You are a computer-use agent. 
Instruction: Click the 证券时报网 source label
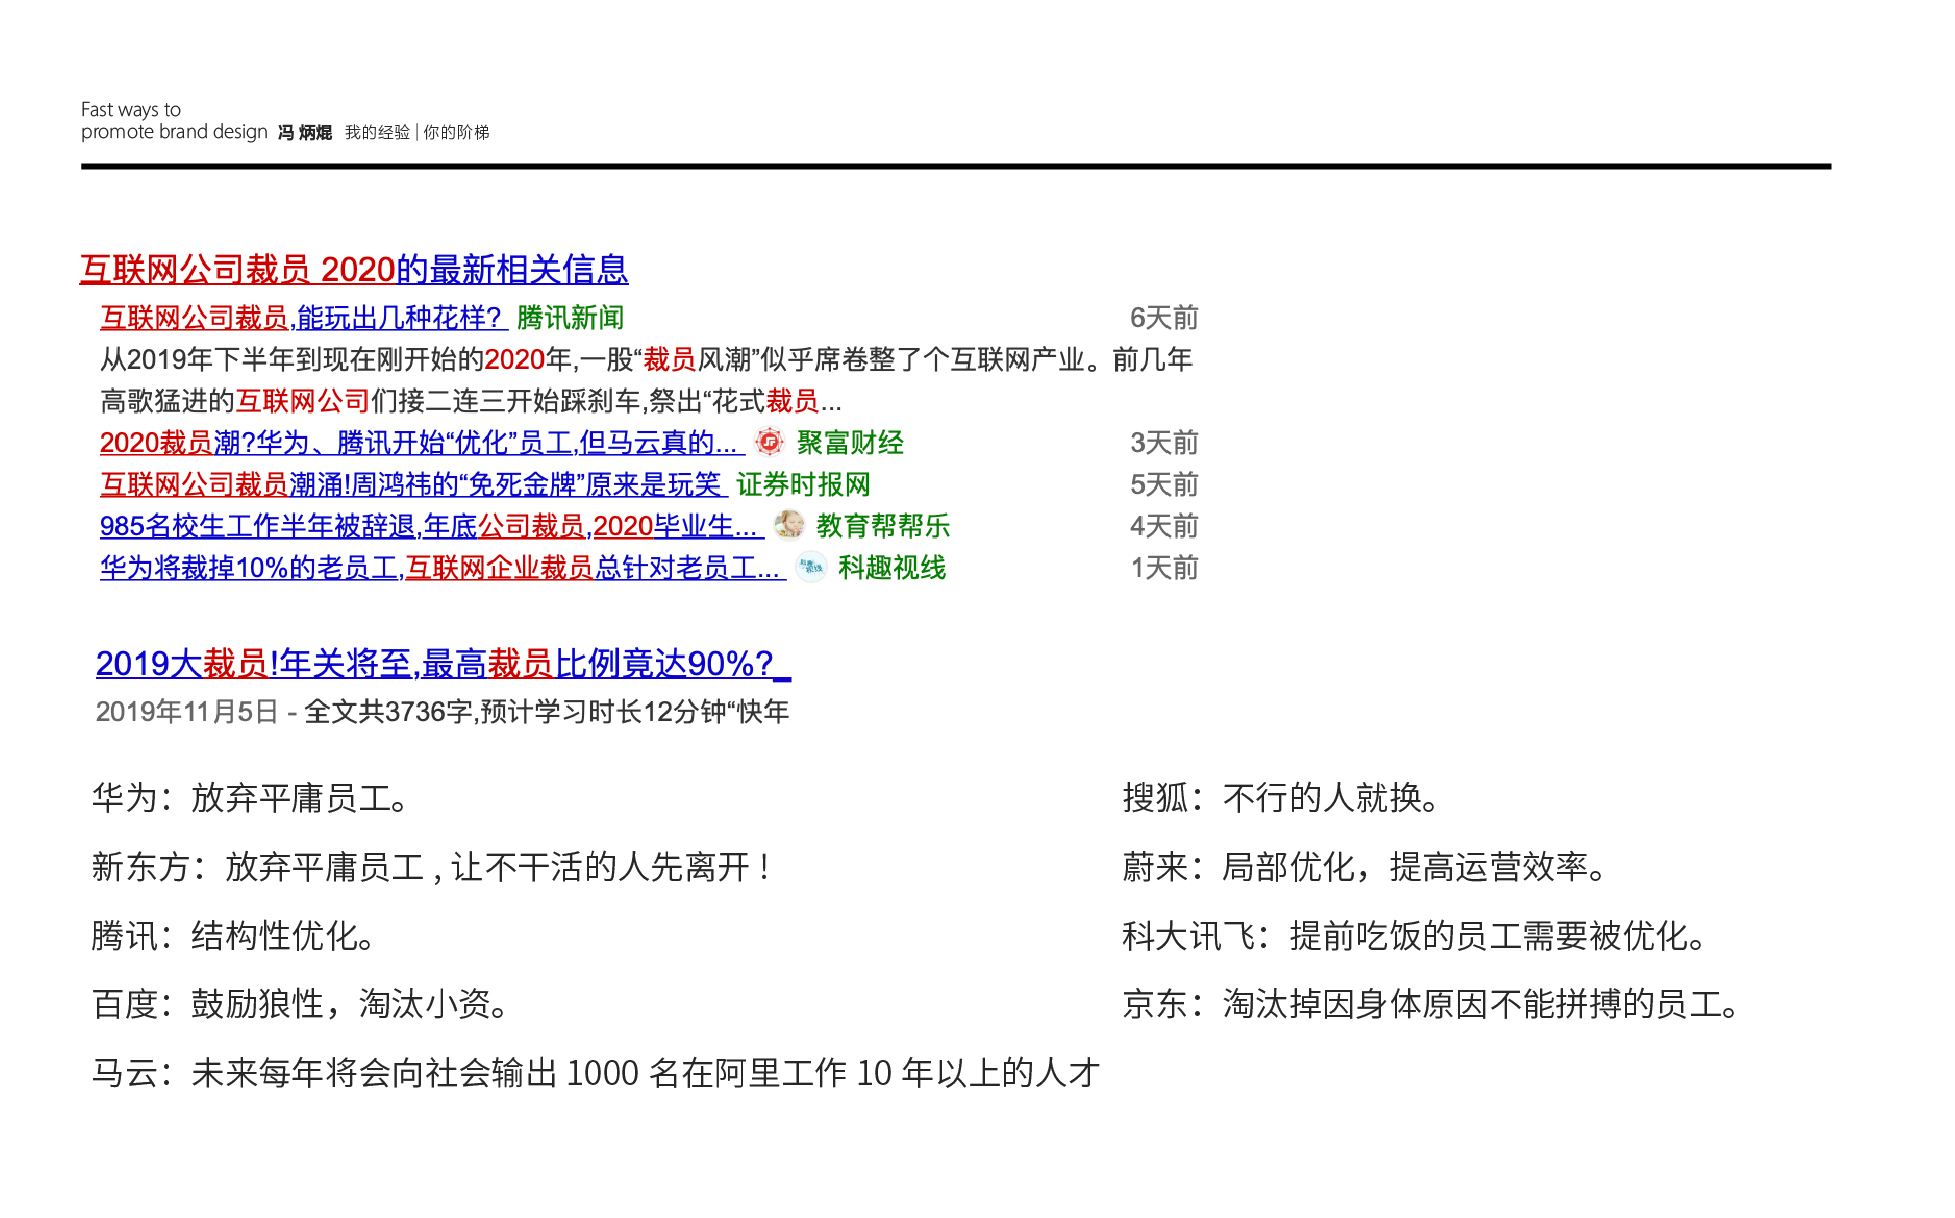click(803, 485)
